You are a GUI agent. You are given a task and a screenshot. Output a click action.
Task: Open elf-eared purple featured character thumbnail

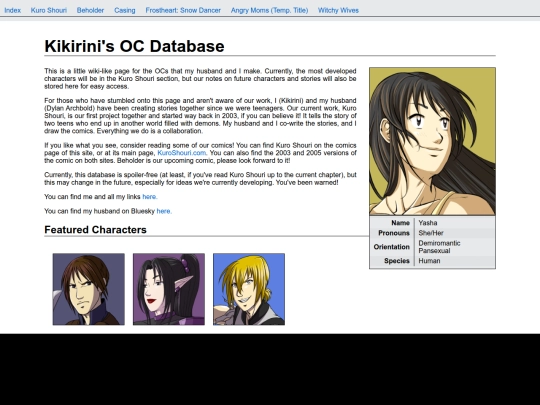point(169,289)
